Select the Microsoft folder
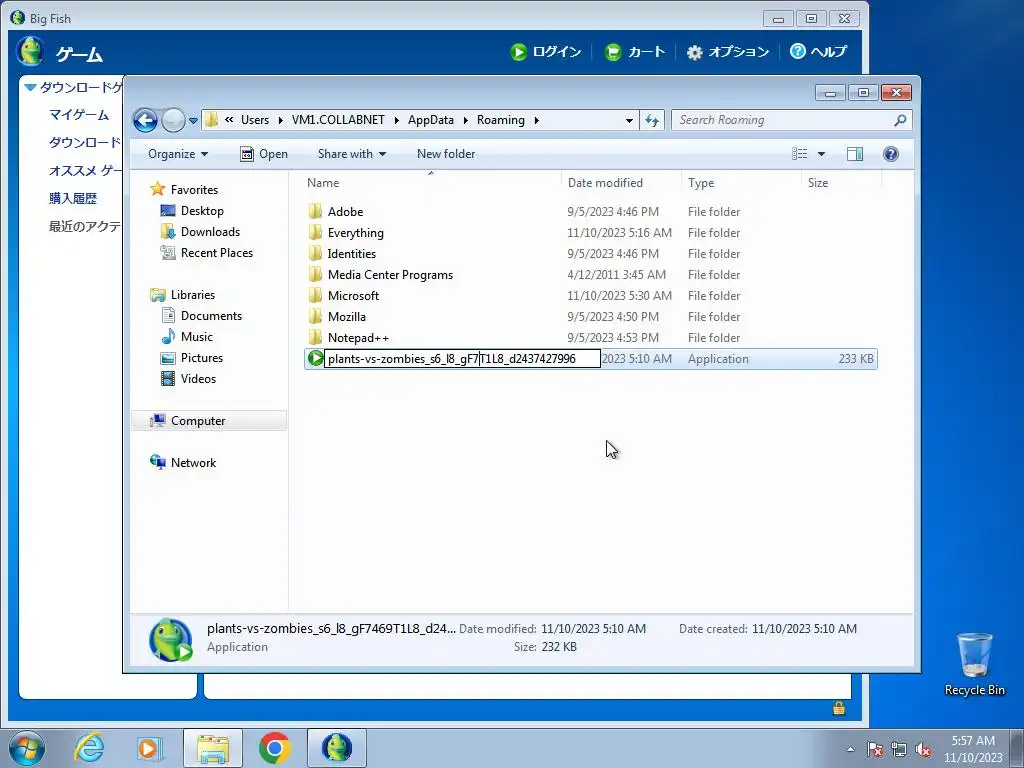The width and height of the screenshot is (1024, 768). 353,295
